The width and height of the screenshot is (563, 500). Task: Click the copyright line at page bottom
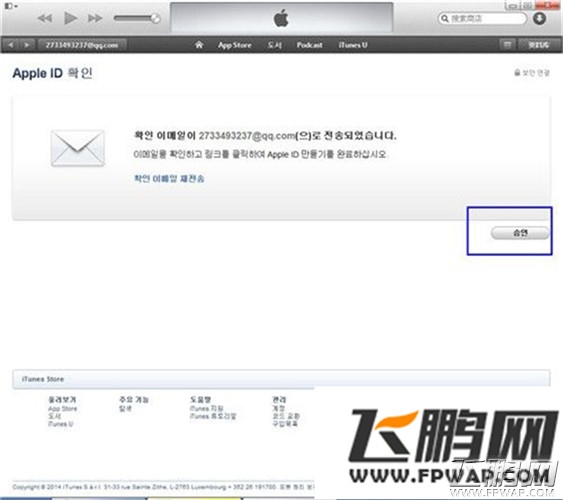[x=163, y=487]
